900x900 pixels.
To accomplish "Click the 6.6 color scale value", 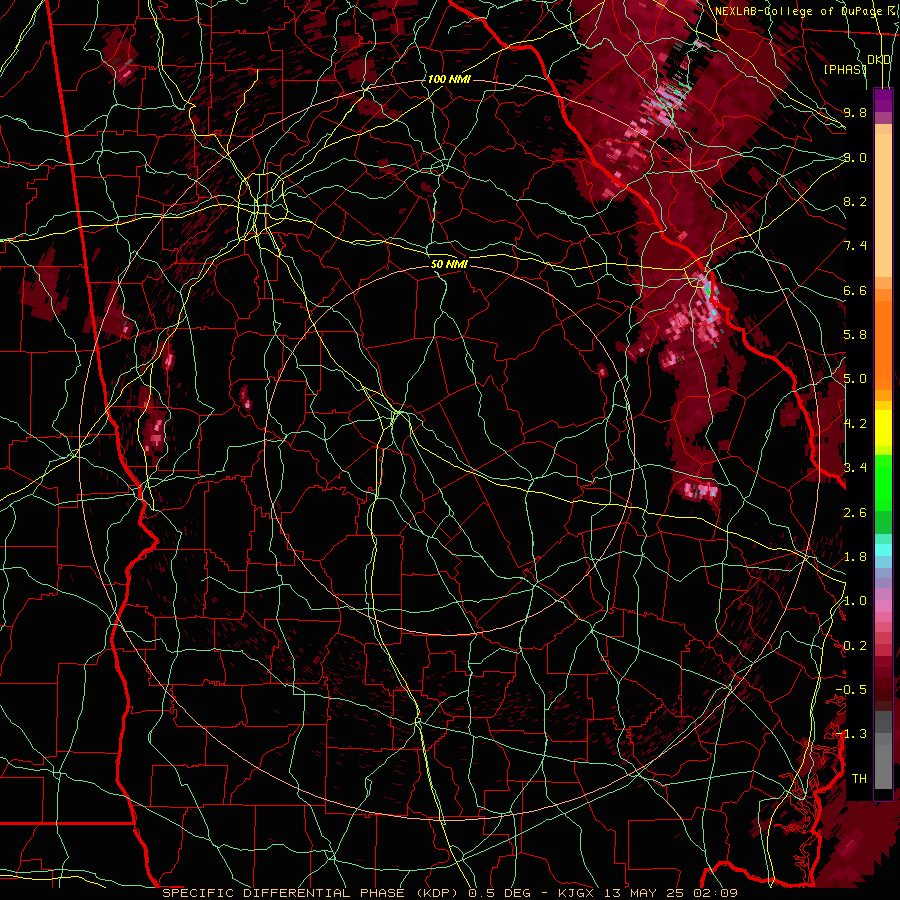I will [855, 290].
